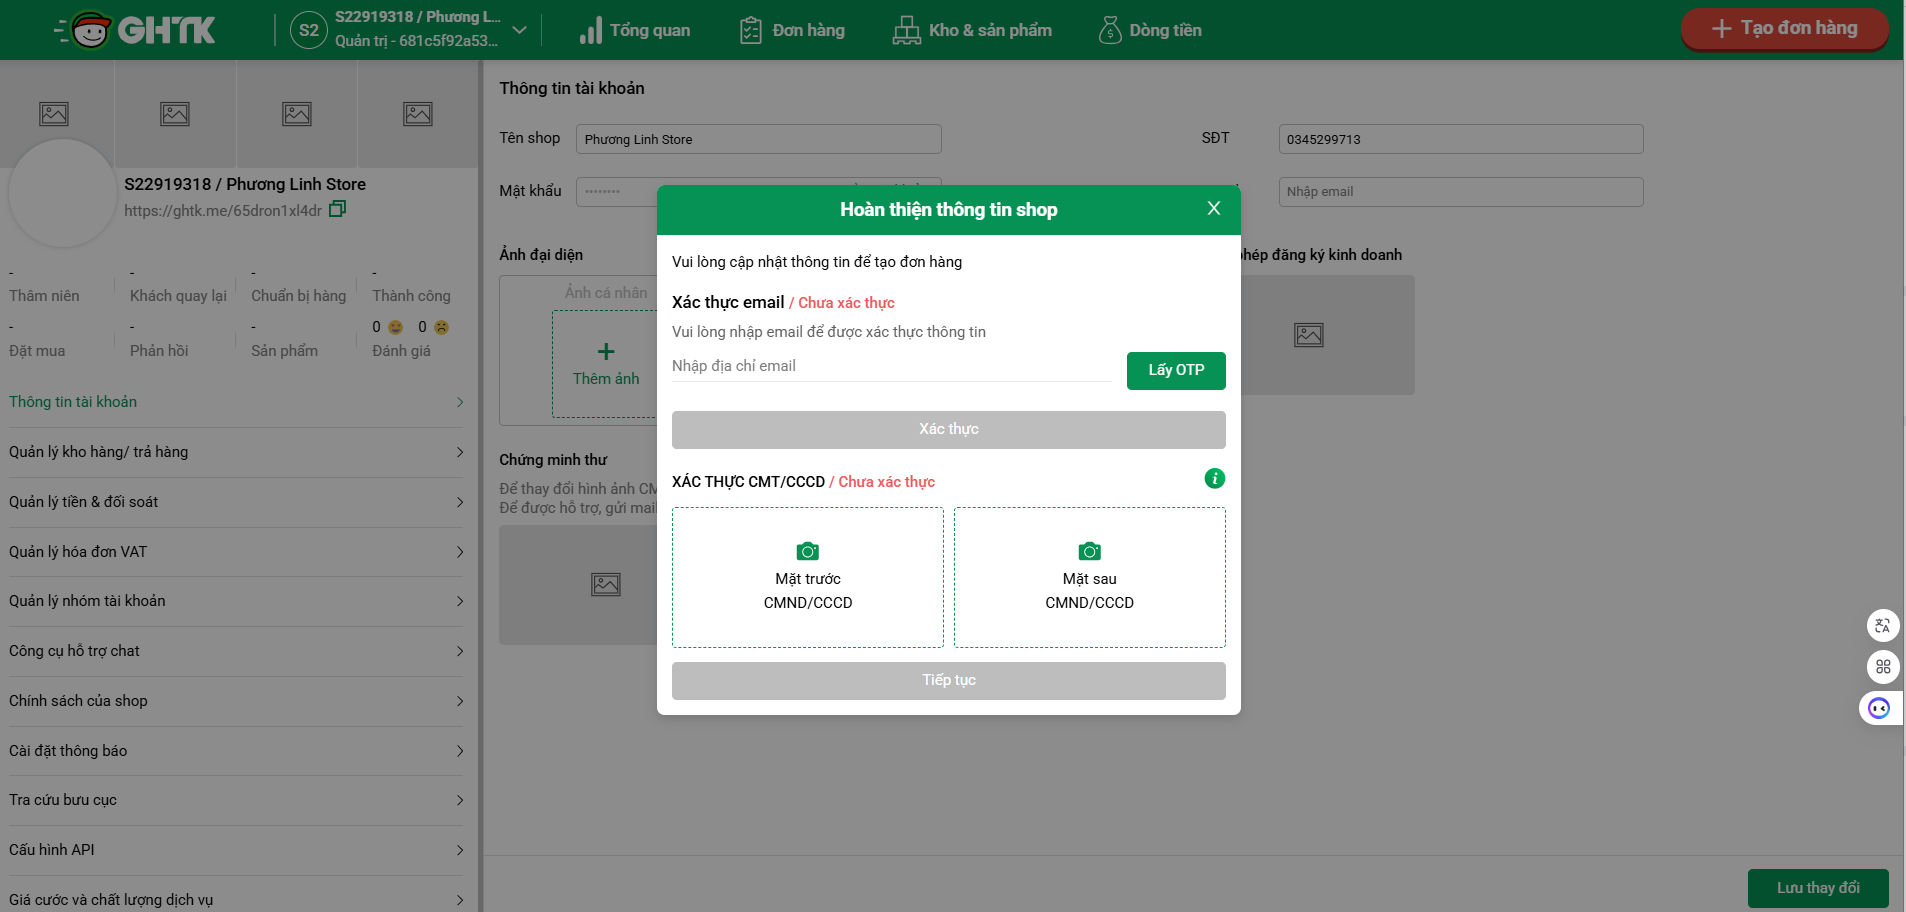
Task: Click the Lấy OTP button
Action: (1175, 370)
